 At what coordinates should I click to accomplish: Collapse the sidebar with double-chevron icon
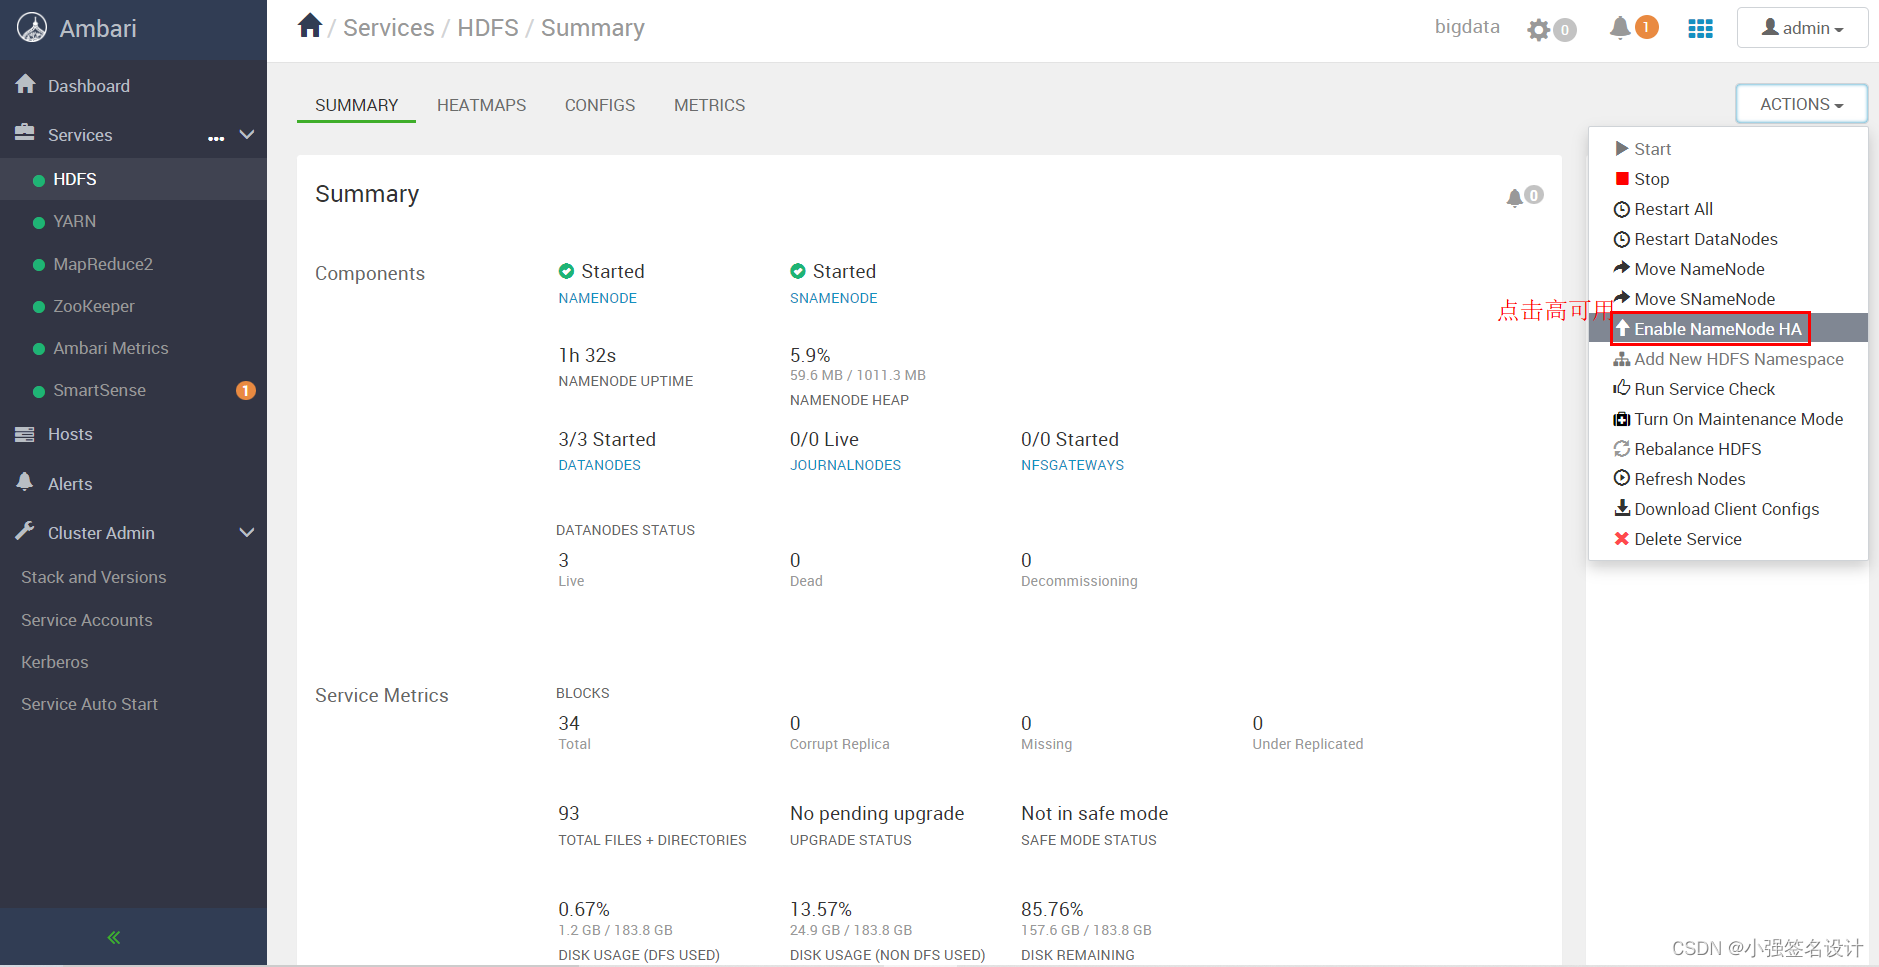point(114,937)
